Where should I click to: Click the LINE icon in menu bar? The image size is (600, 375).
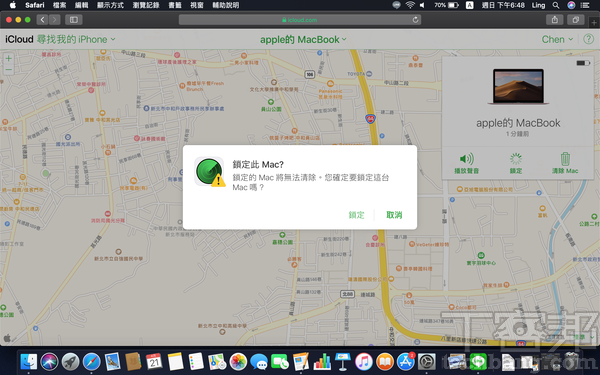[x=396, y=5]
